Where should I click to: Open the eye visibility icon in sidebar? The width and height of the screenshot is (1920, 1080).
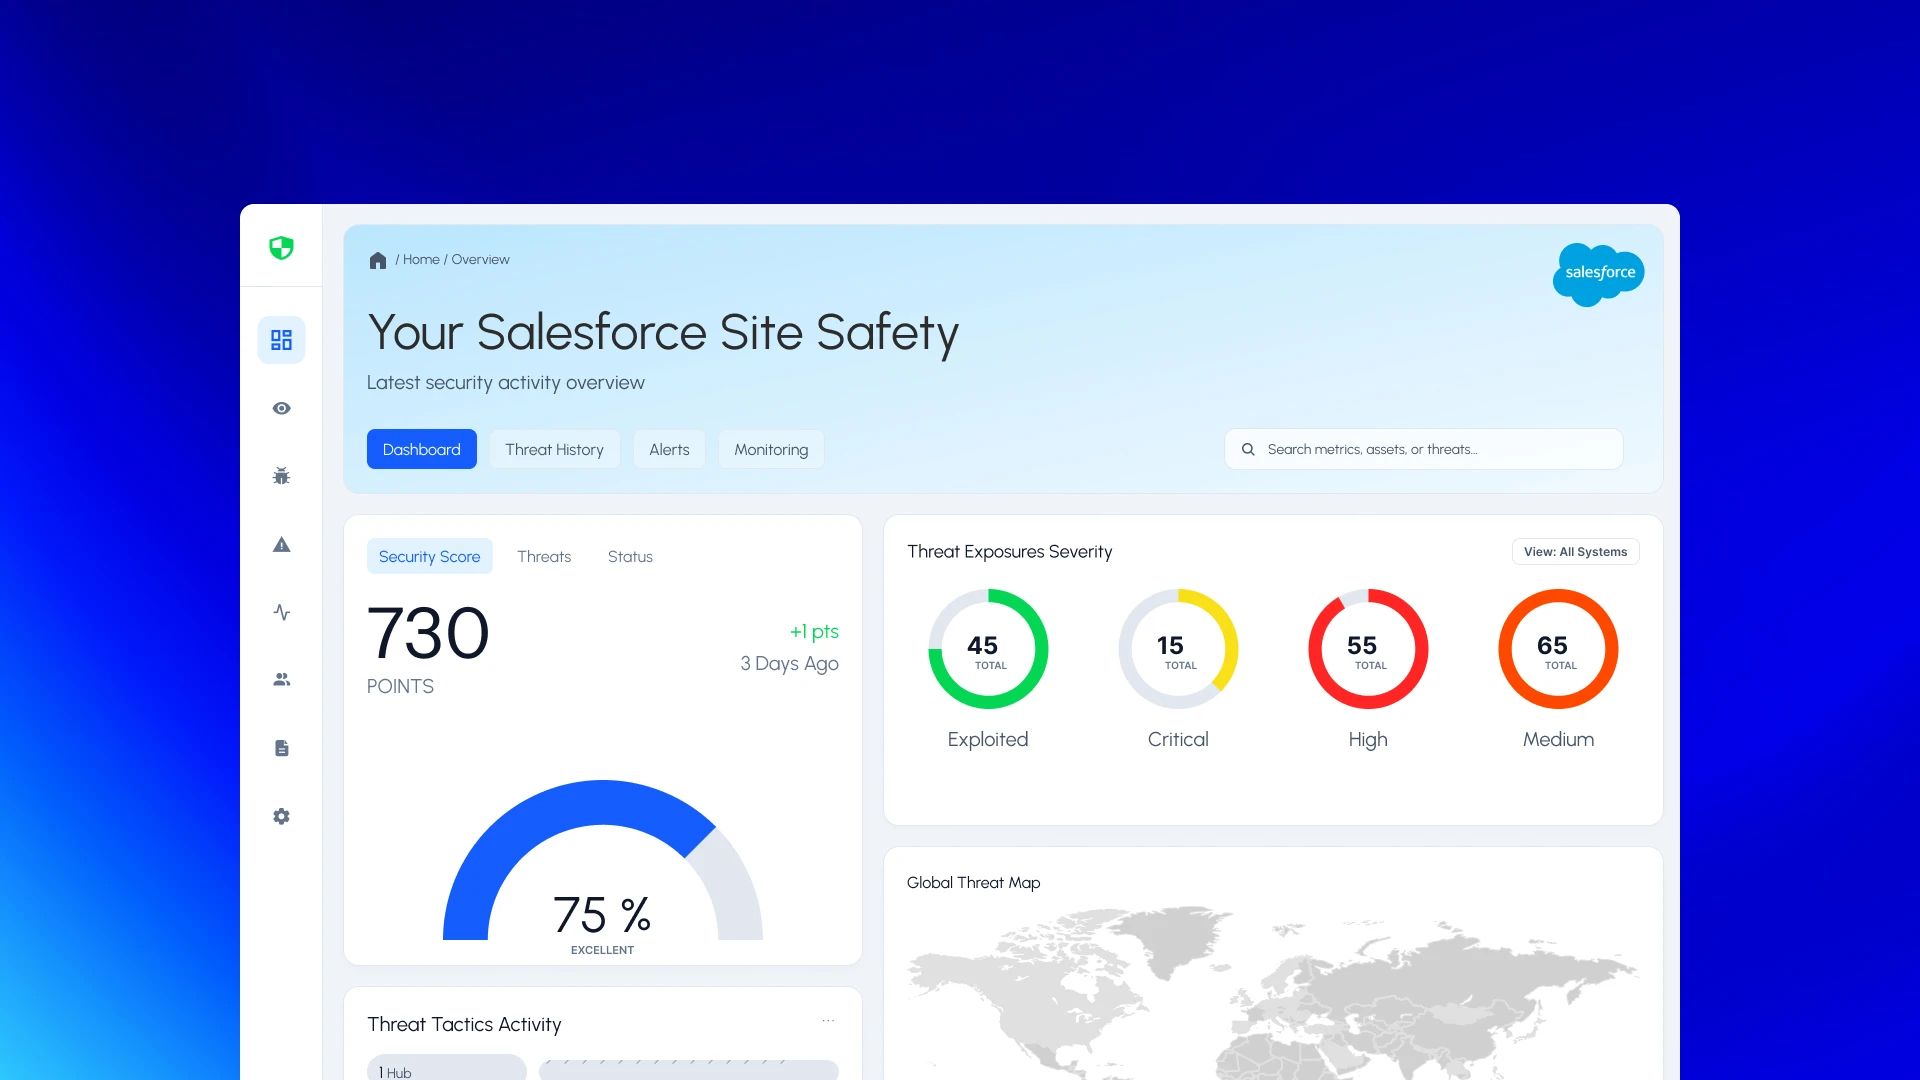coord(281,408)
